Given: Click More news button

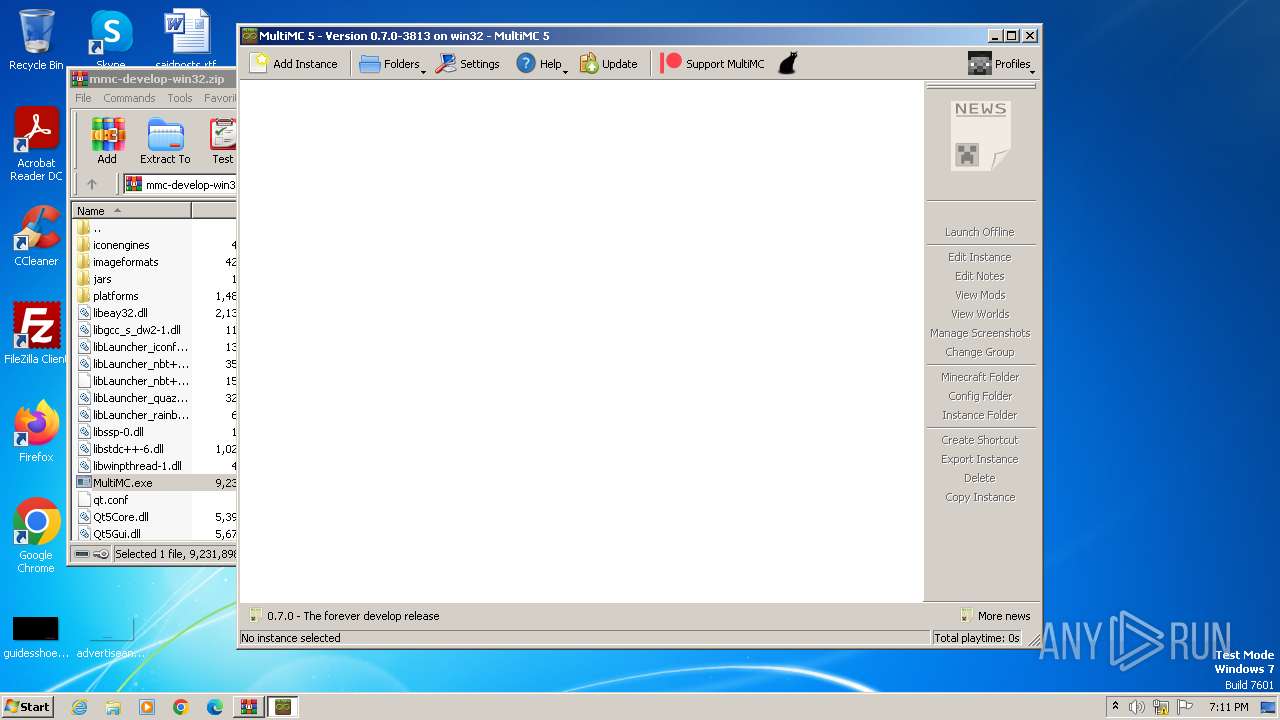Looking at the screenshot, I should pyautogui.click(x=995, y=616).
